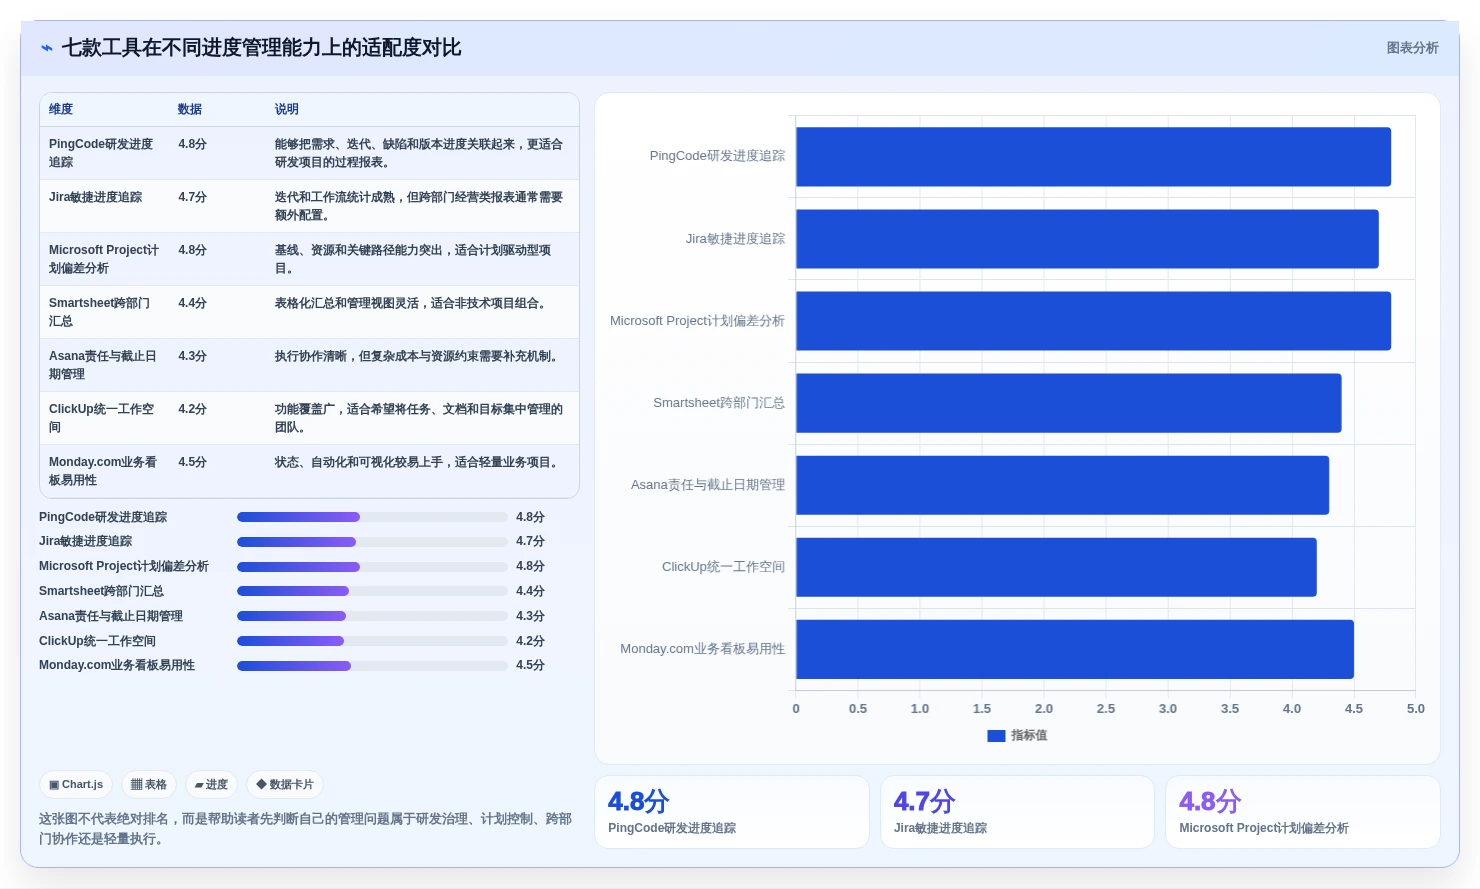Click the PingCode研发进度追踪 progress bar
This screenshot has height=889, width=1480.
point(372,517)
